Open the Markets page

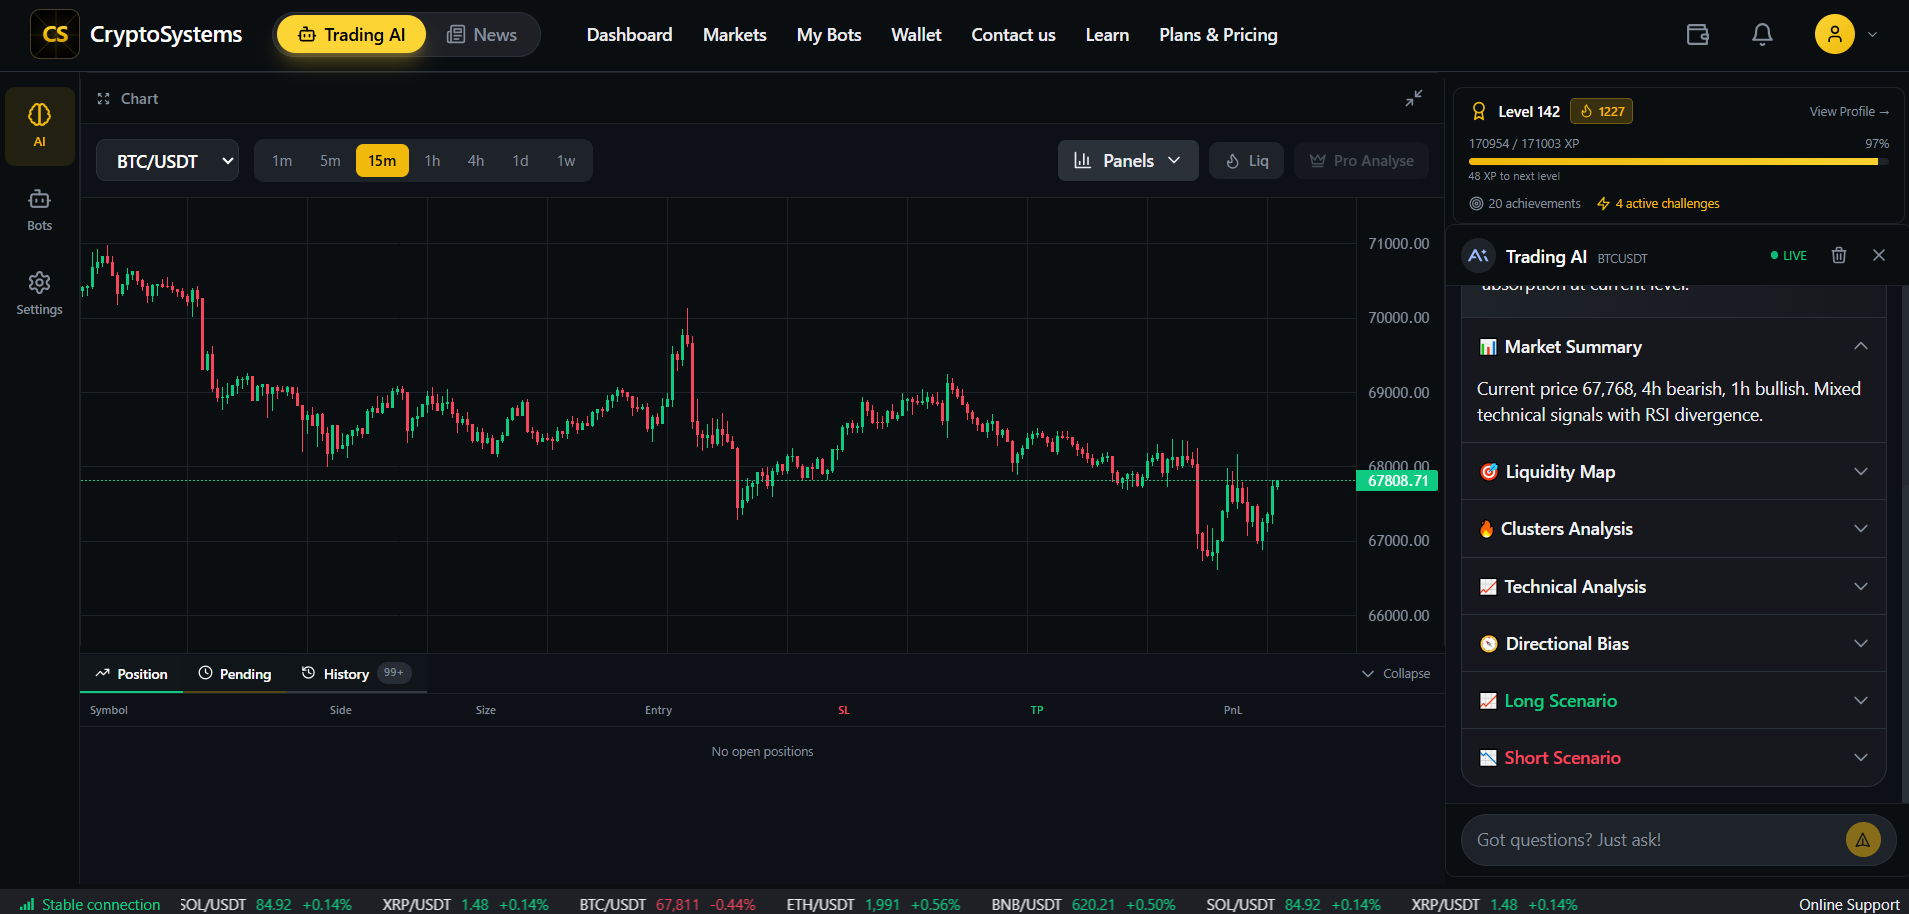pyautogui.click(x=734, y=34)
